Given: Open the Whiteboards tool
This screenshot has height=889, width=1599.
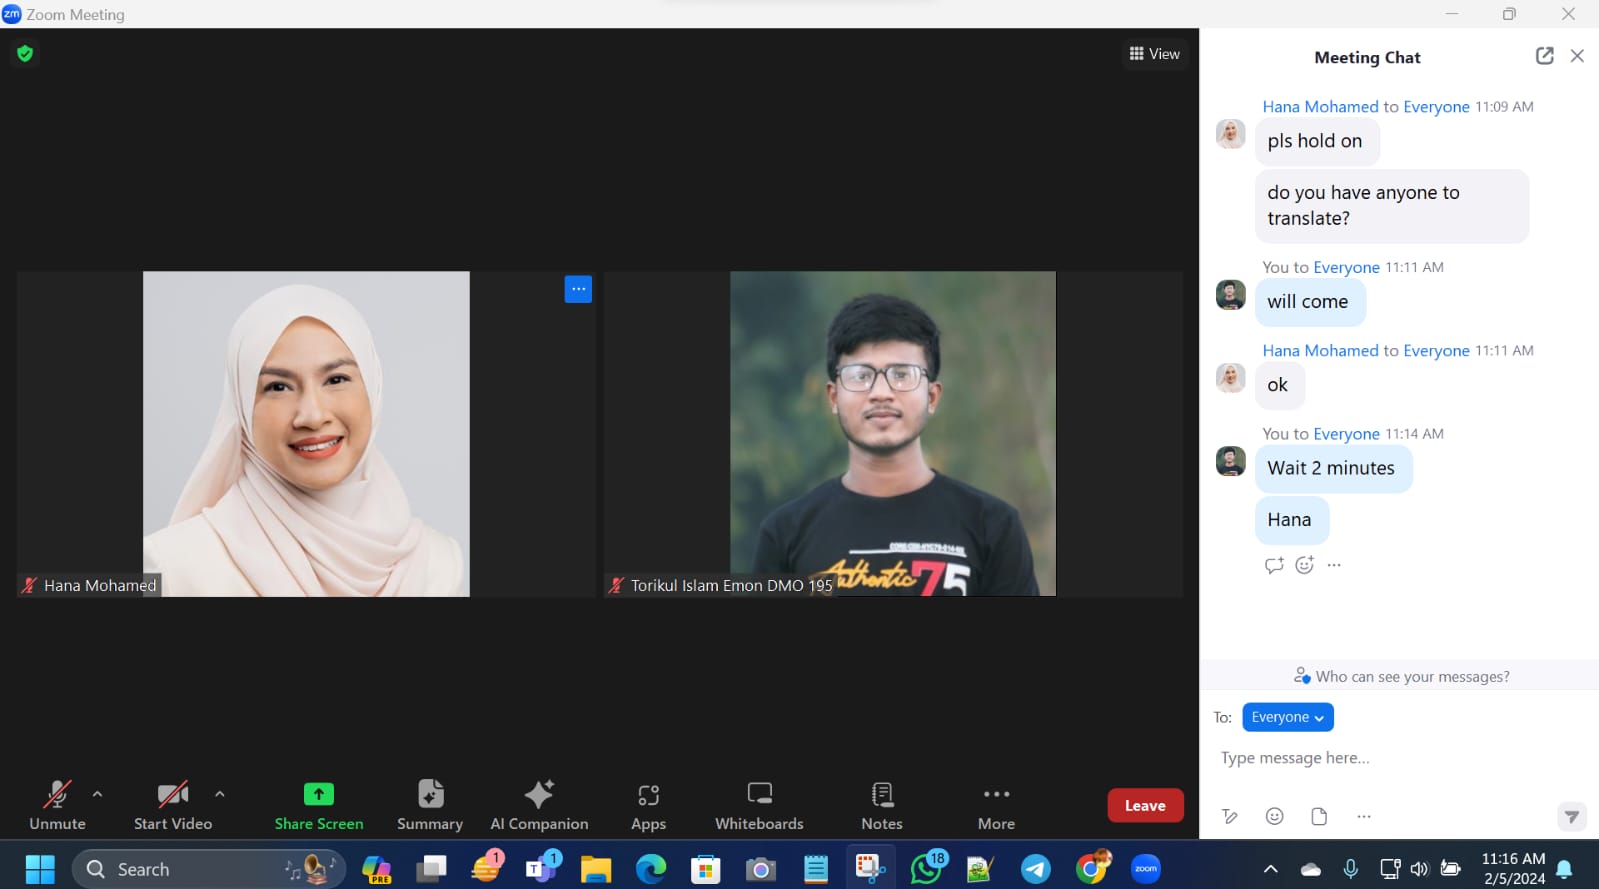Looking at the screenshot, I should click(759, 804).
